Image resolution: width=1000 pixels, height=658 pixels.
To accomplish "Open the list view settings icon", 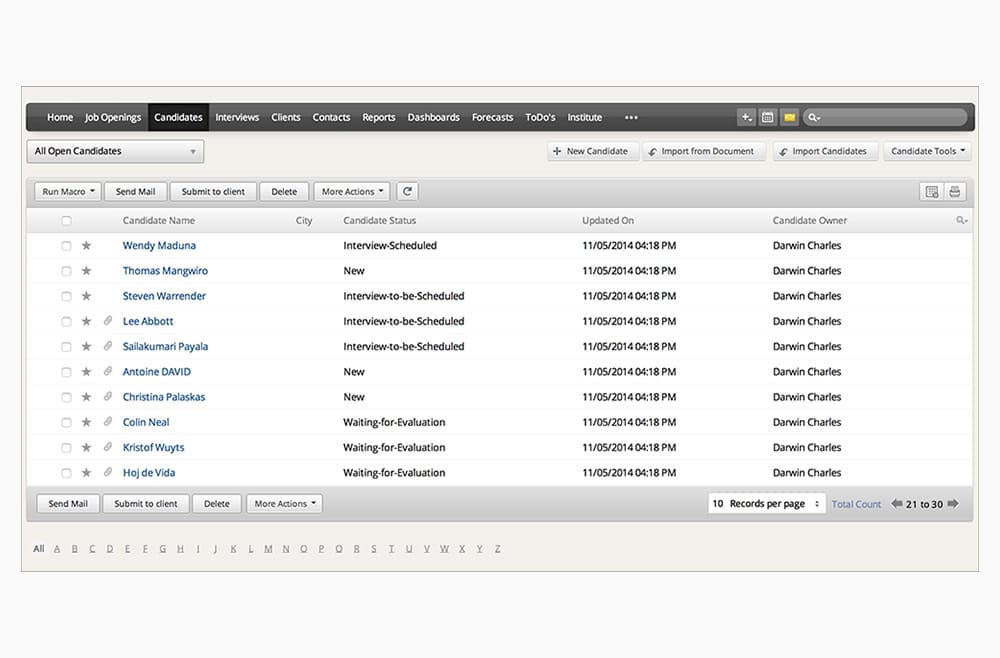I will pyautogui.click(x=932, y=191).
